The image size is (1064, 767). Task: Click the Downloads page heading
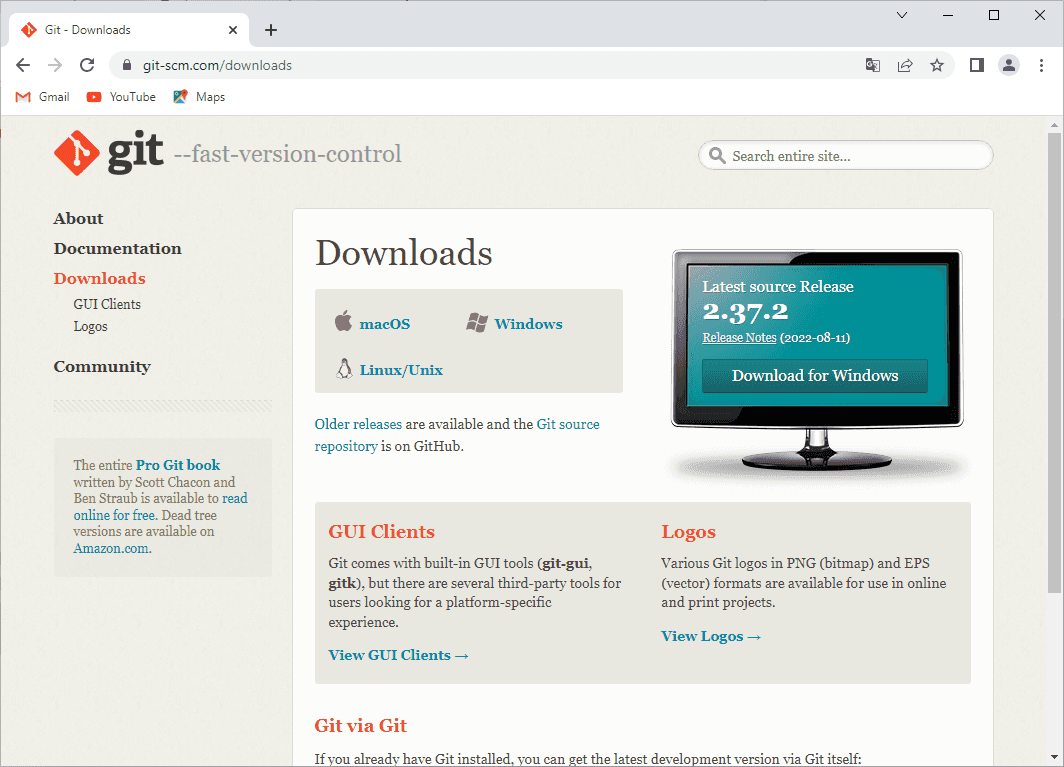(x=404, y=252)
